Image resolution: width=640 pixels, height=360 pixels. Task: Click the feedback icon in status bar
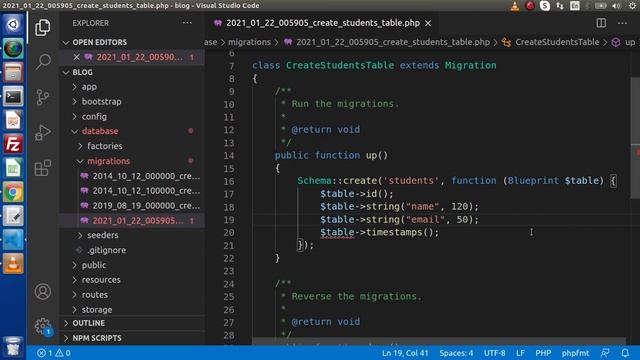coord(605,353)
